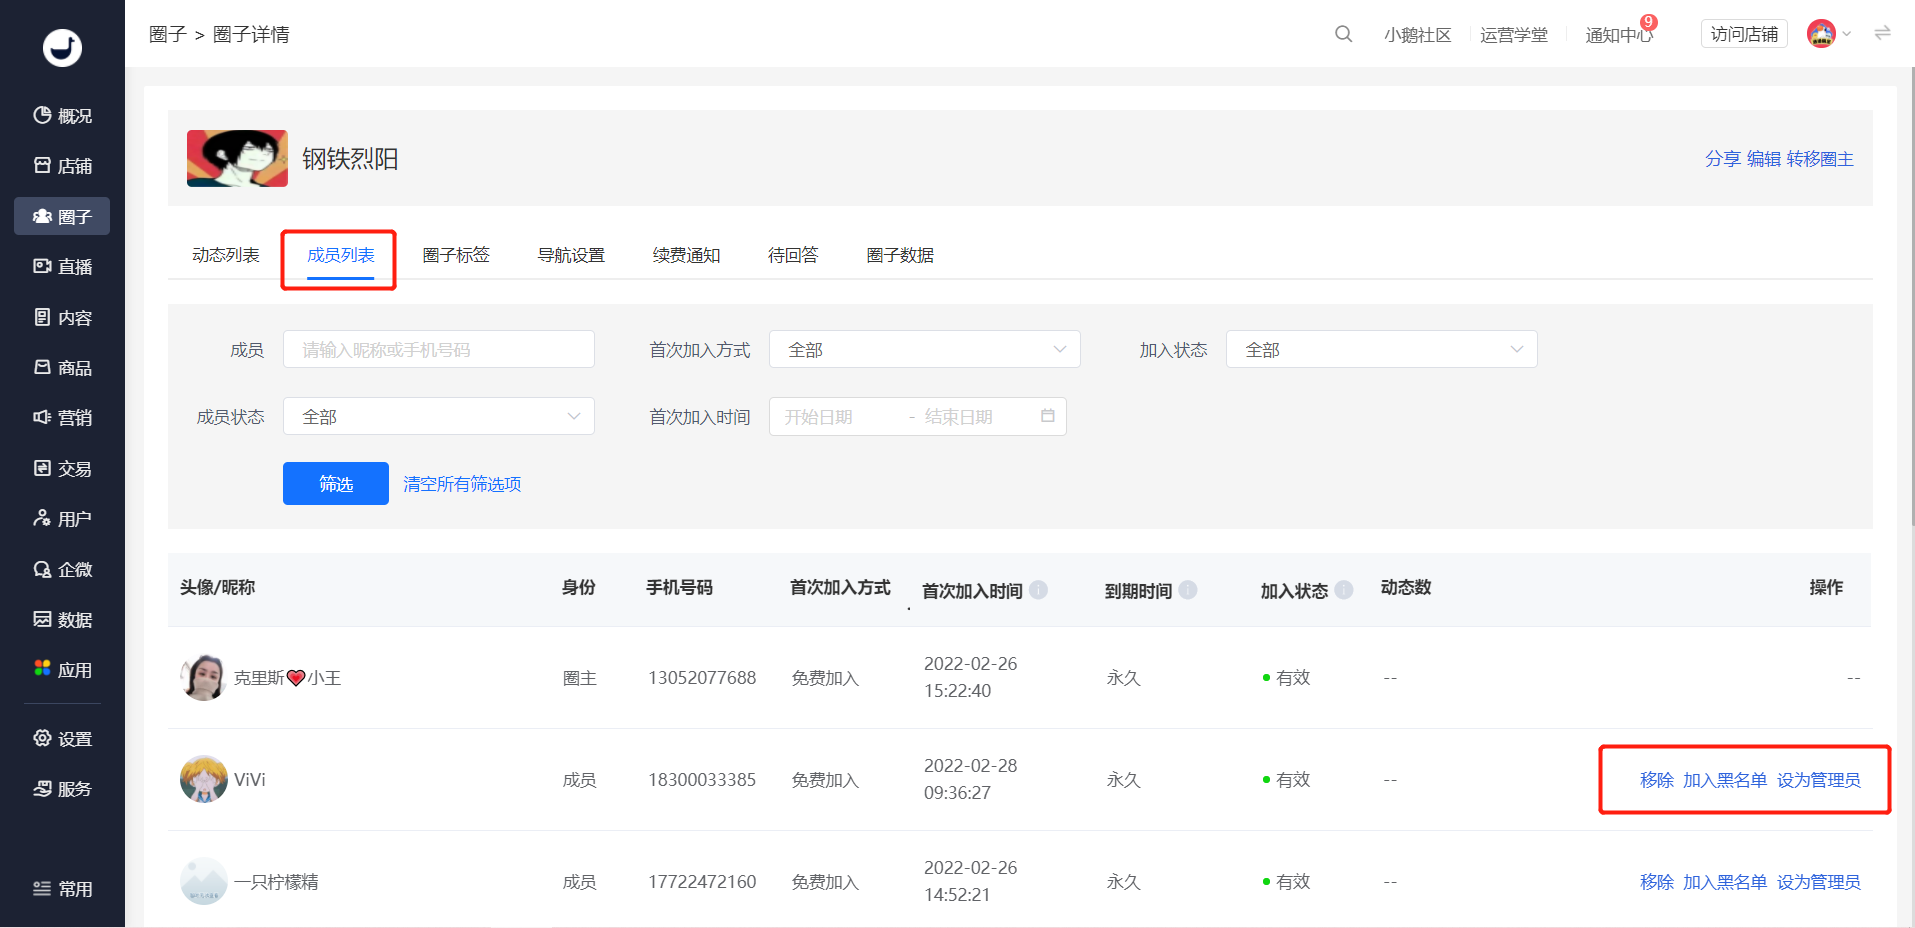The image size is (1915, 928).
Task: Click 移除 for 一只柠檬精
Action: (1657, 882)
